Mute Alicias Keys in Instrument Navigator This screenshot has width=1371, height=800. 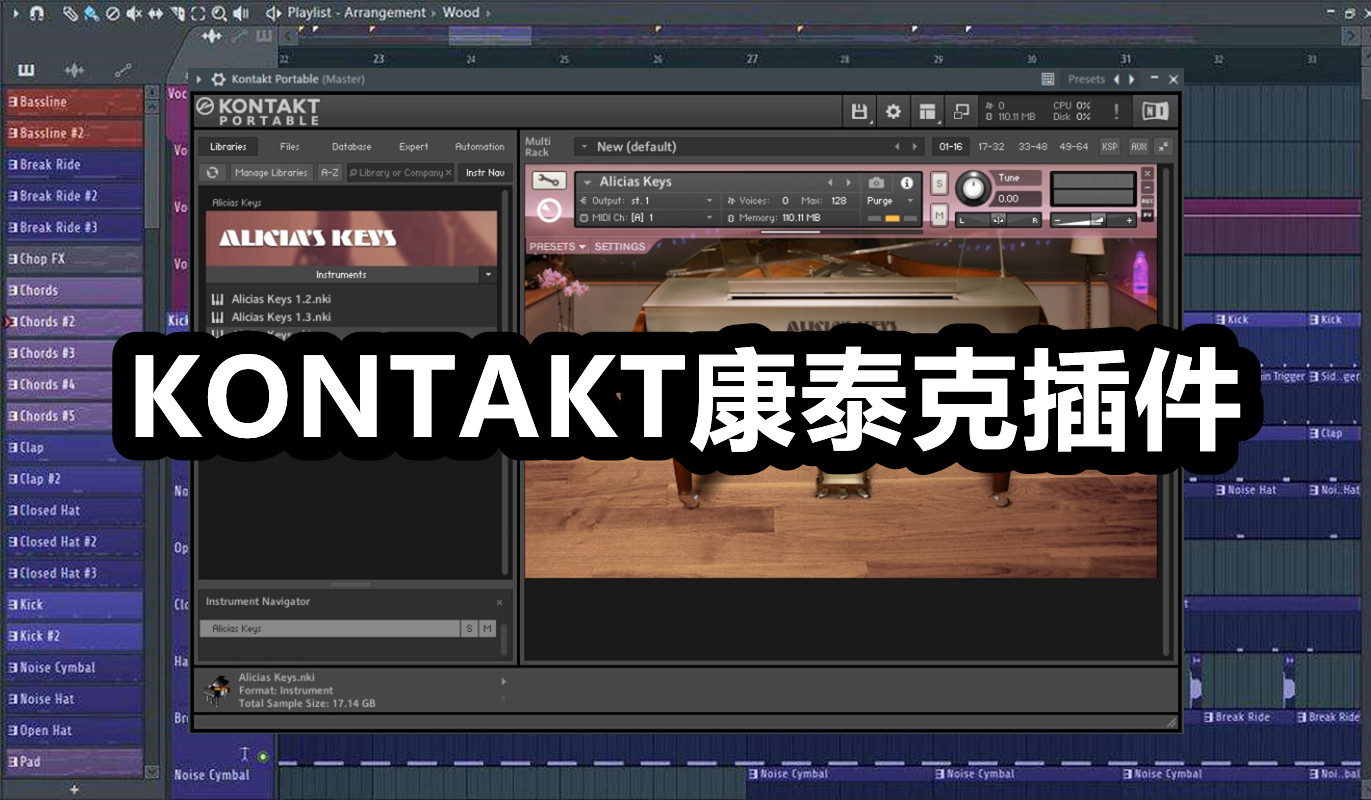[x=487, y=628]
